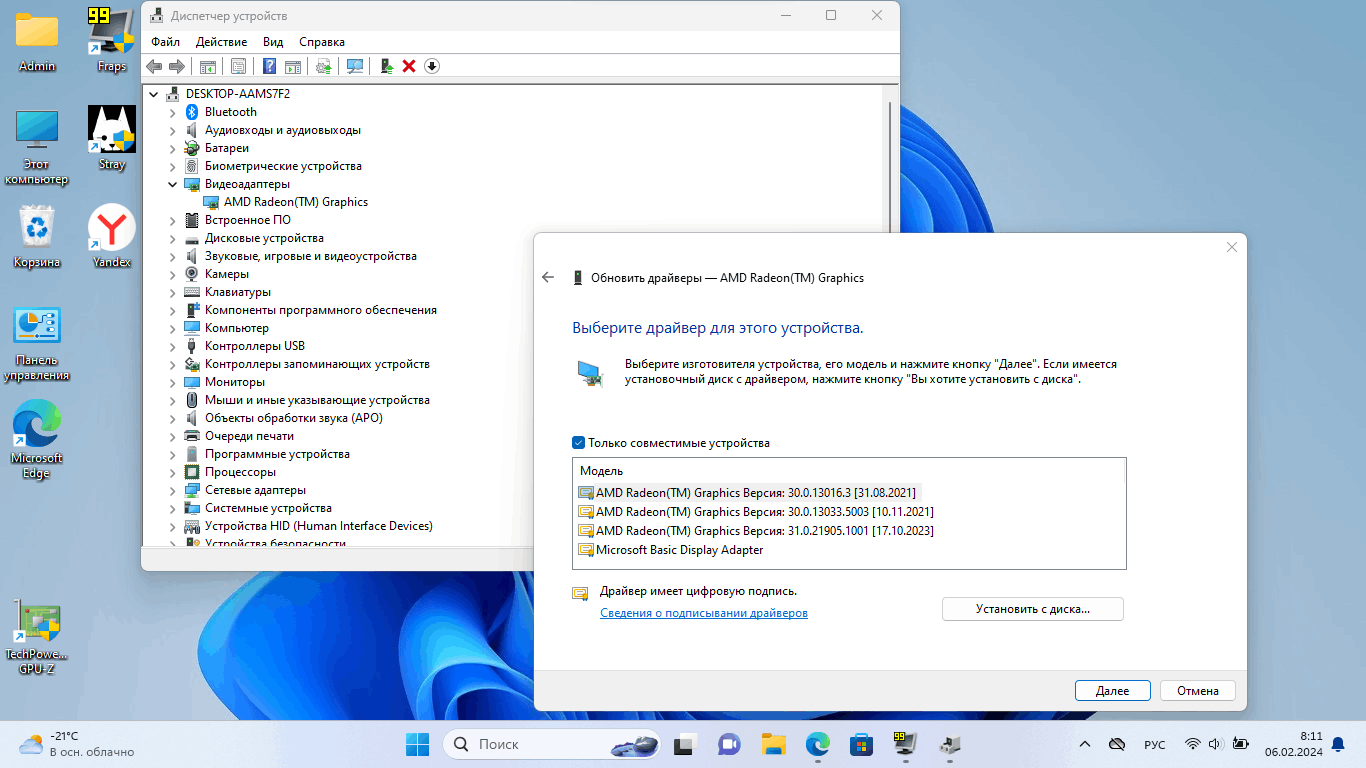The width and height of the screenshot is (1366, 768).
Task: Open Properties via the Device Manager toolbar icon
Action: (x=238, y=66)
